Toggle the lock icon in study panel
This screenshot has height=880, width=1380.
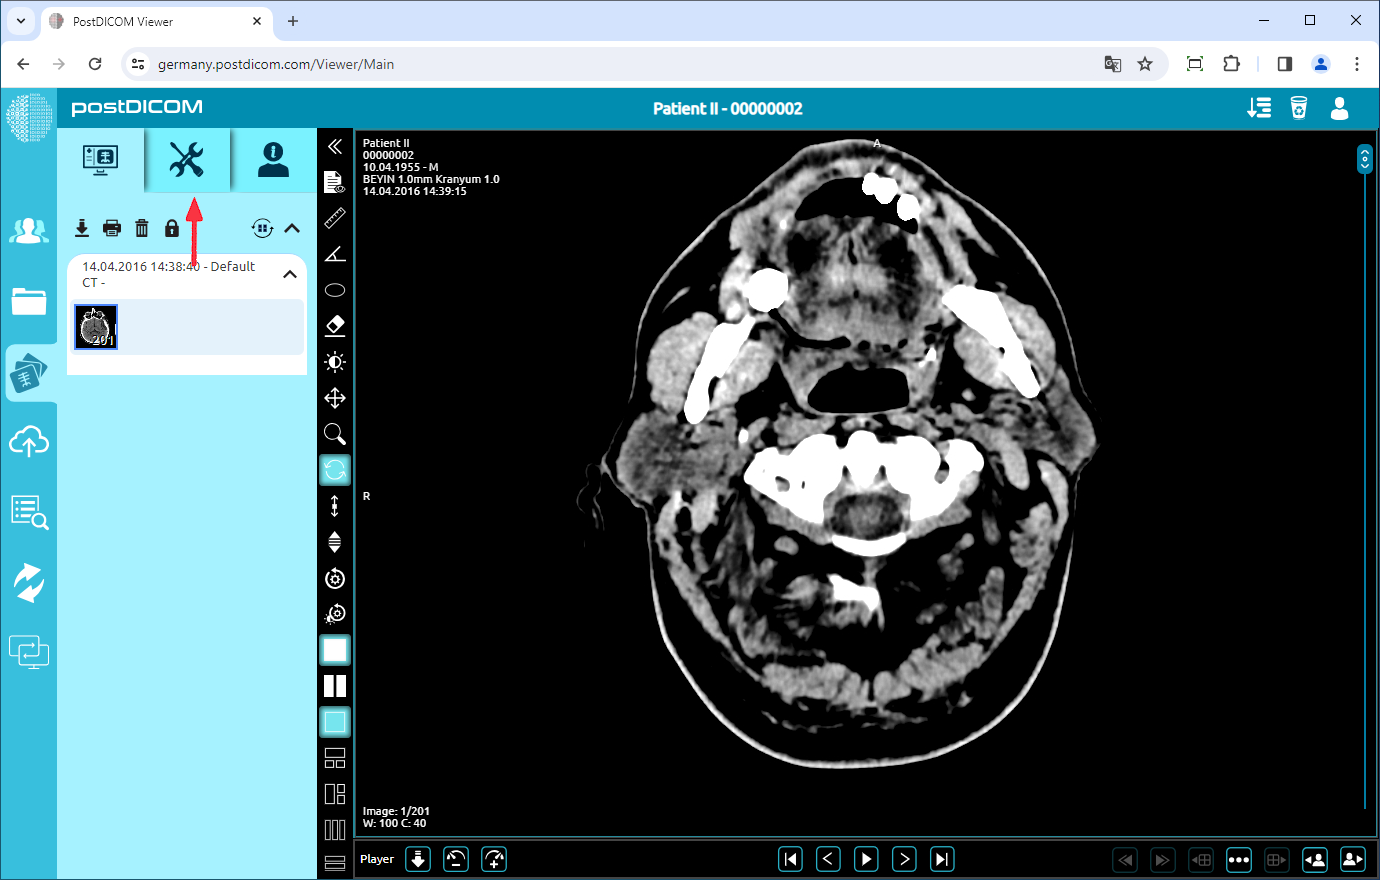tap(172, 228)
